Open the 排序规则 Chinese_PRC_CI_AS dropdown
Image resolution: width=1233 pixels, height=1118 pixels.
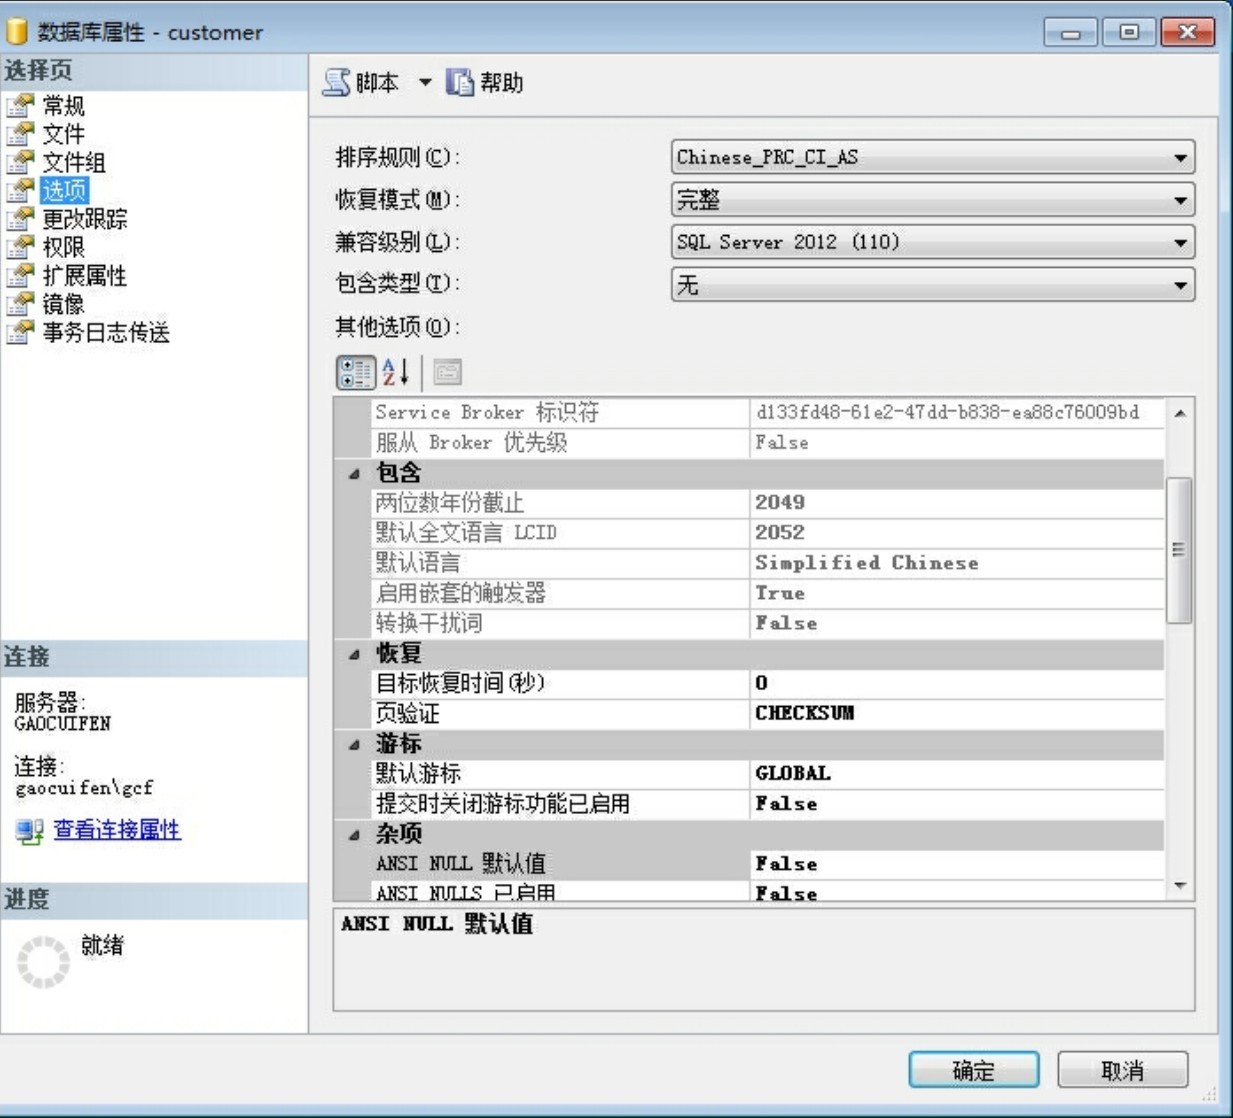(x=933, y=157)
